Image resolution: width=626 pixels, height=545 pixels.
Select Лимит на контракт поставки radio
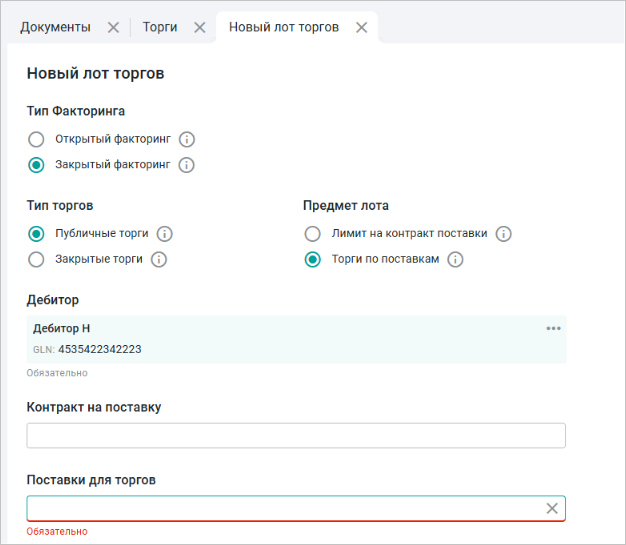tap(313, 234)
